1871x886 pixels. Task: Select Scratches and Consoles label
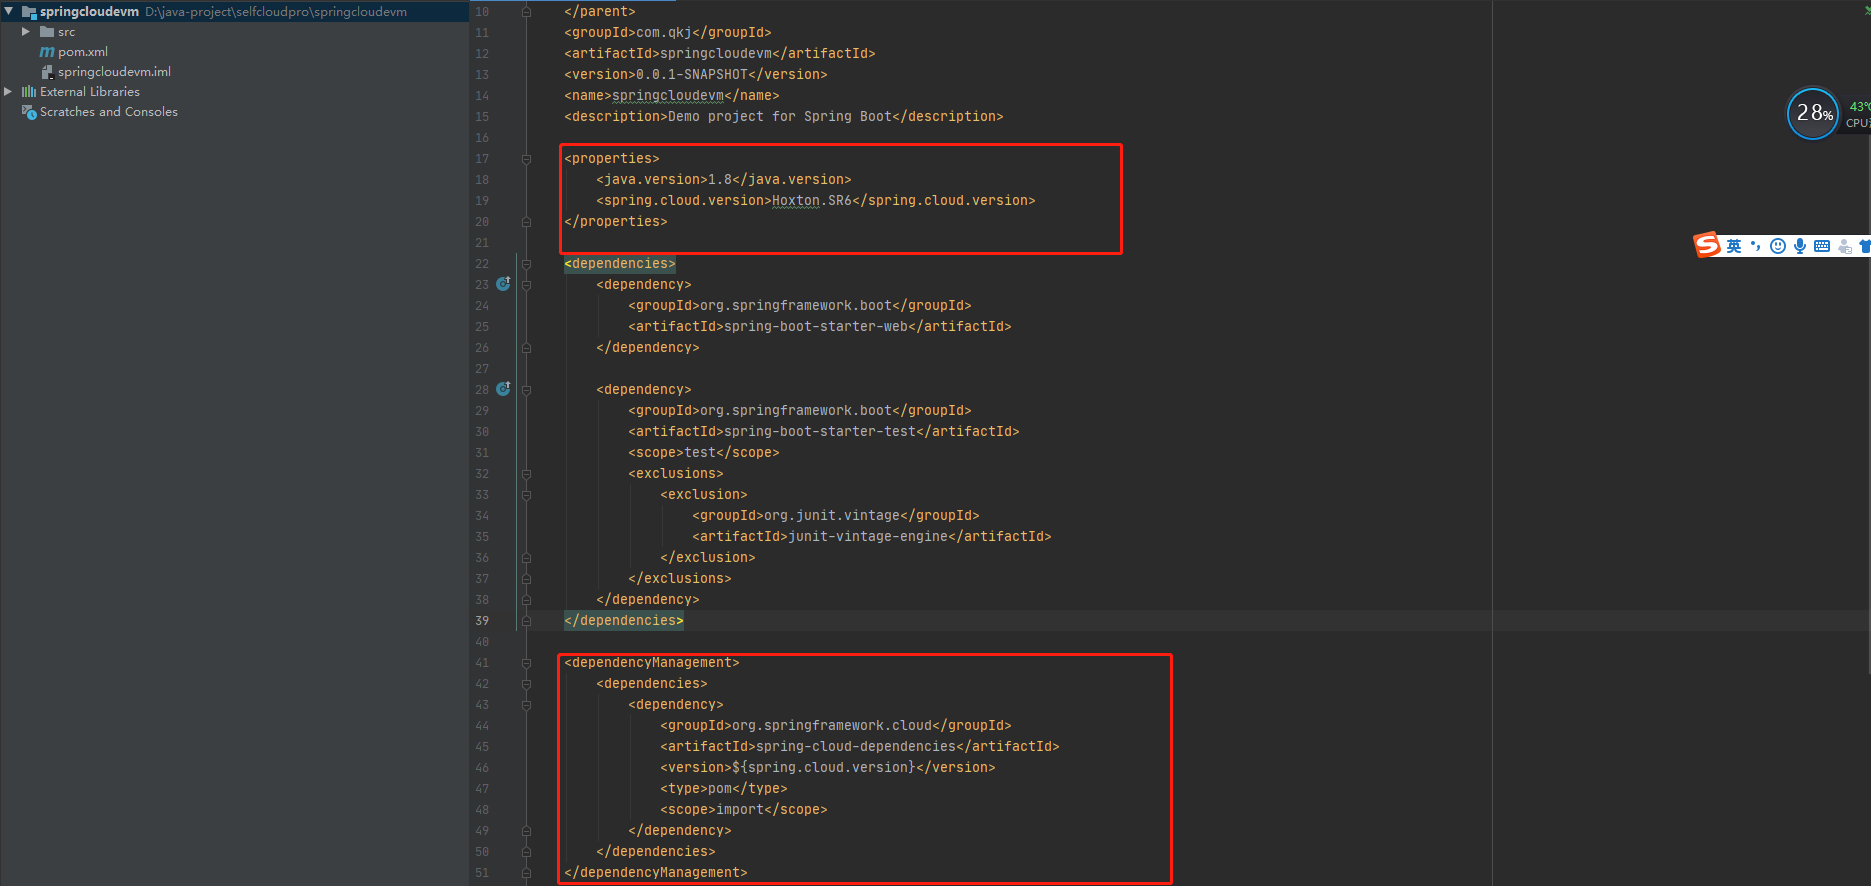(x=109, y=112)
